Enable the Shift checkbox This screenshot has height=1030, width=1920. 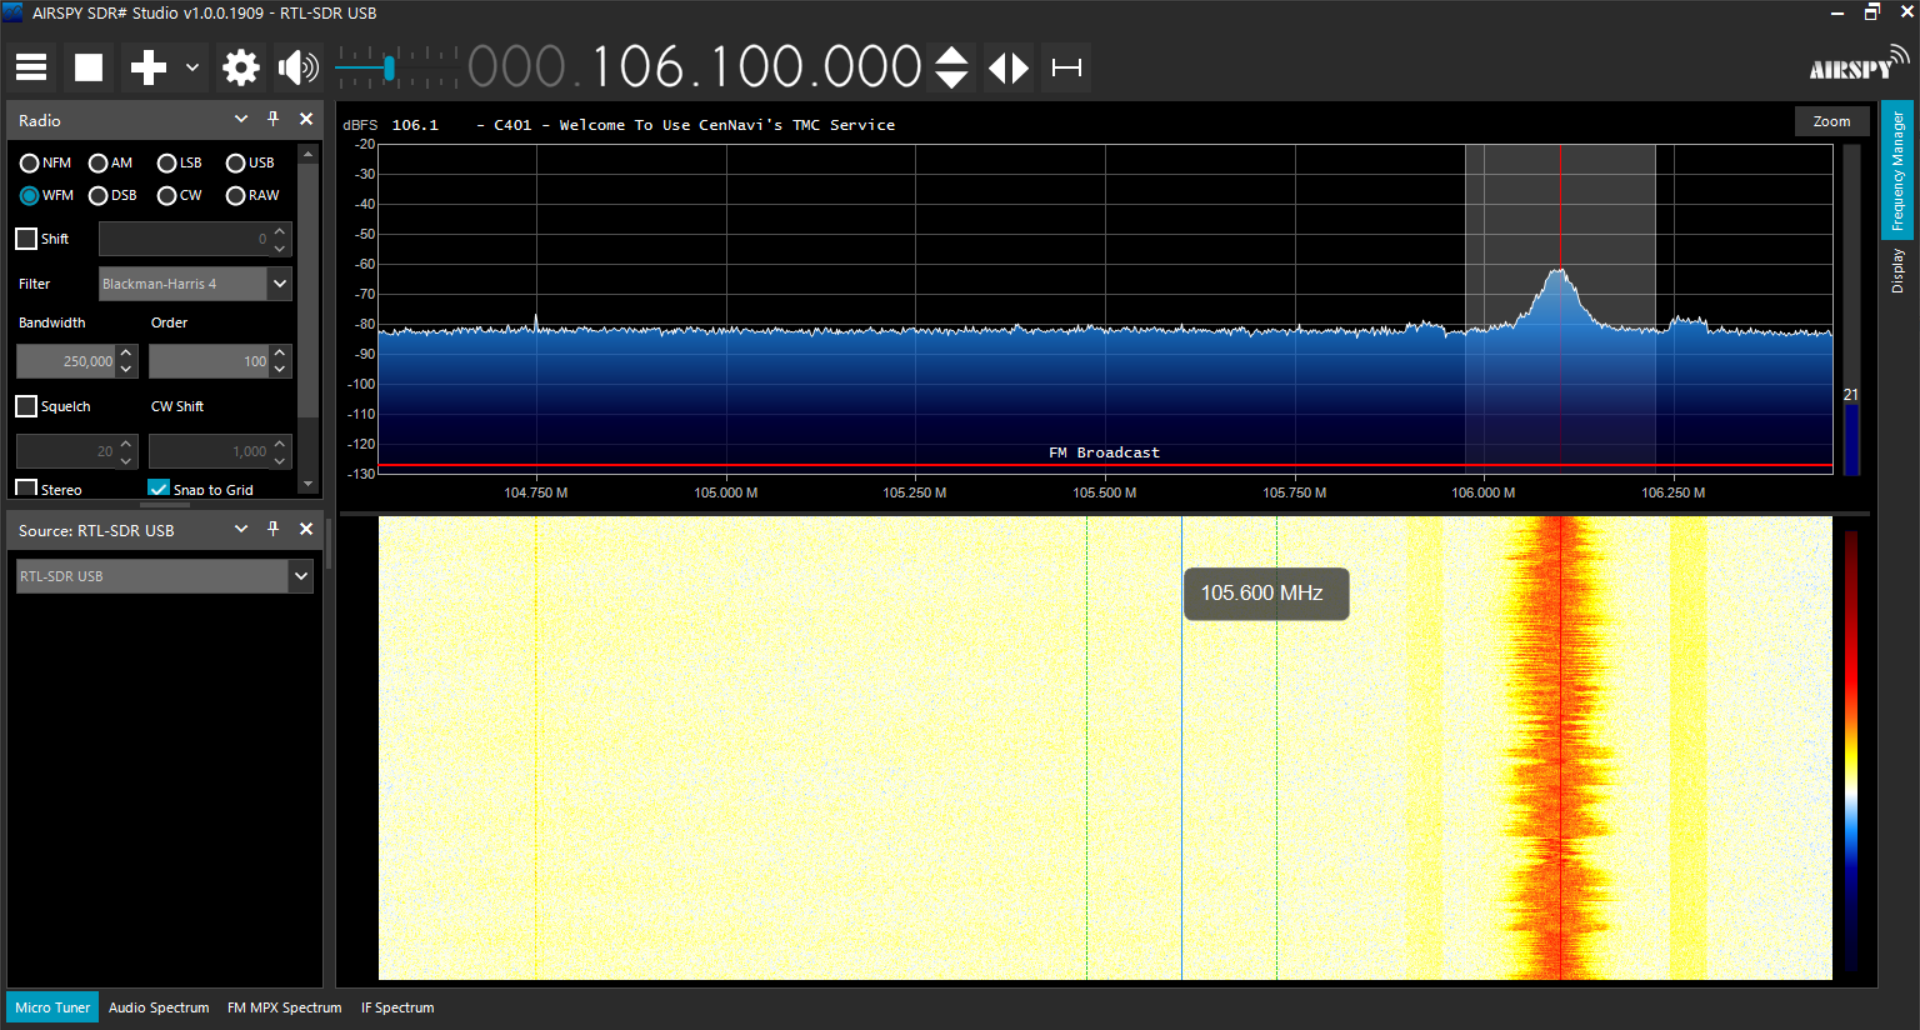[x=26, y=239]
